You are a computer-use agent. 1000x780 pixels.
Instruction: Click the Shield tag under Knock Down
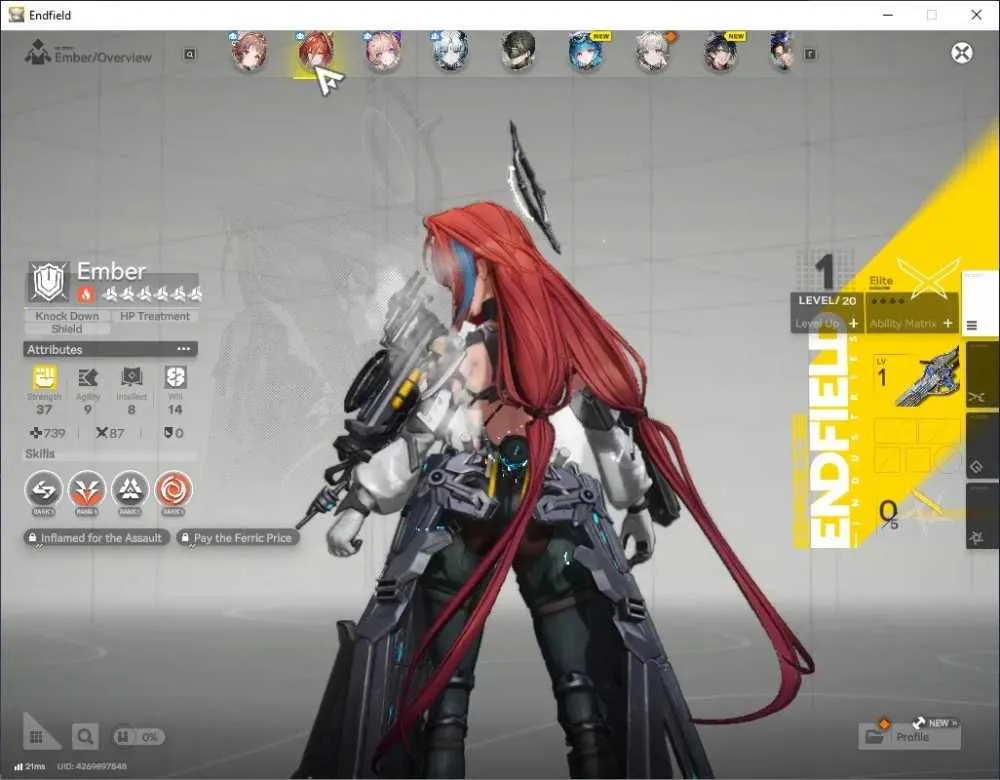coord(67,329)
